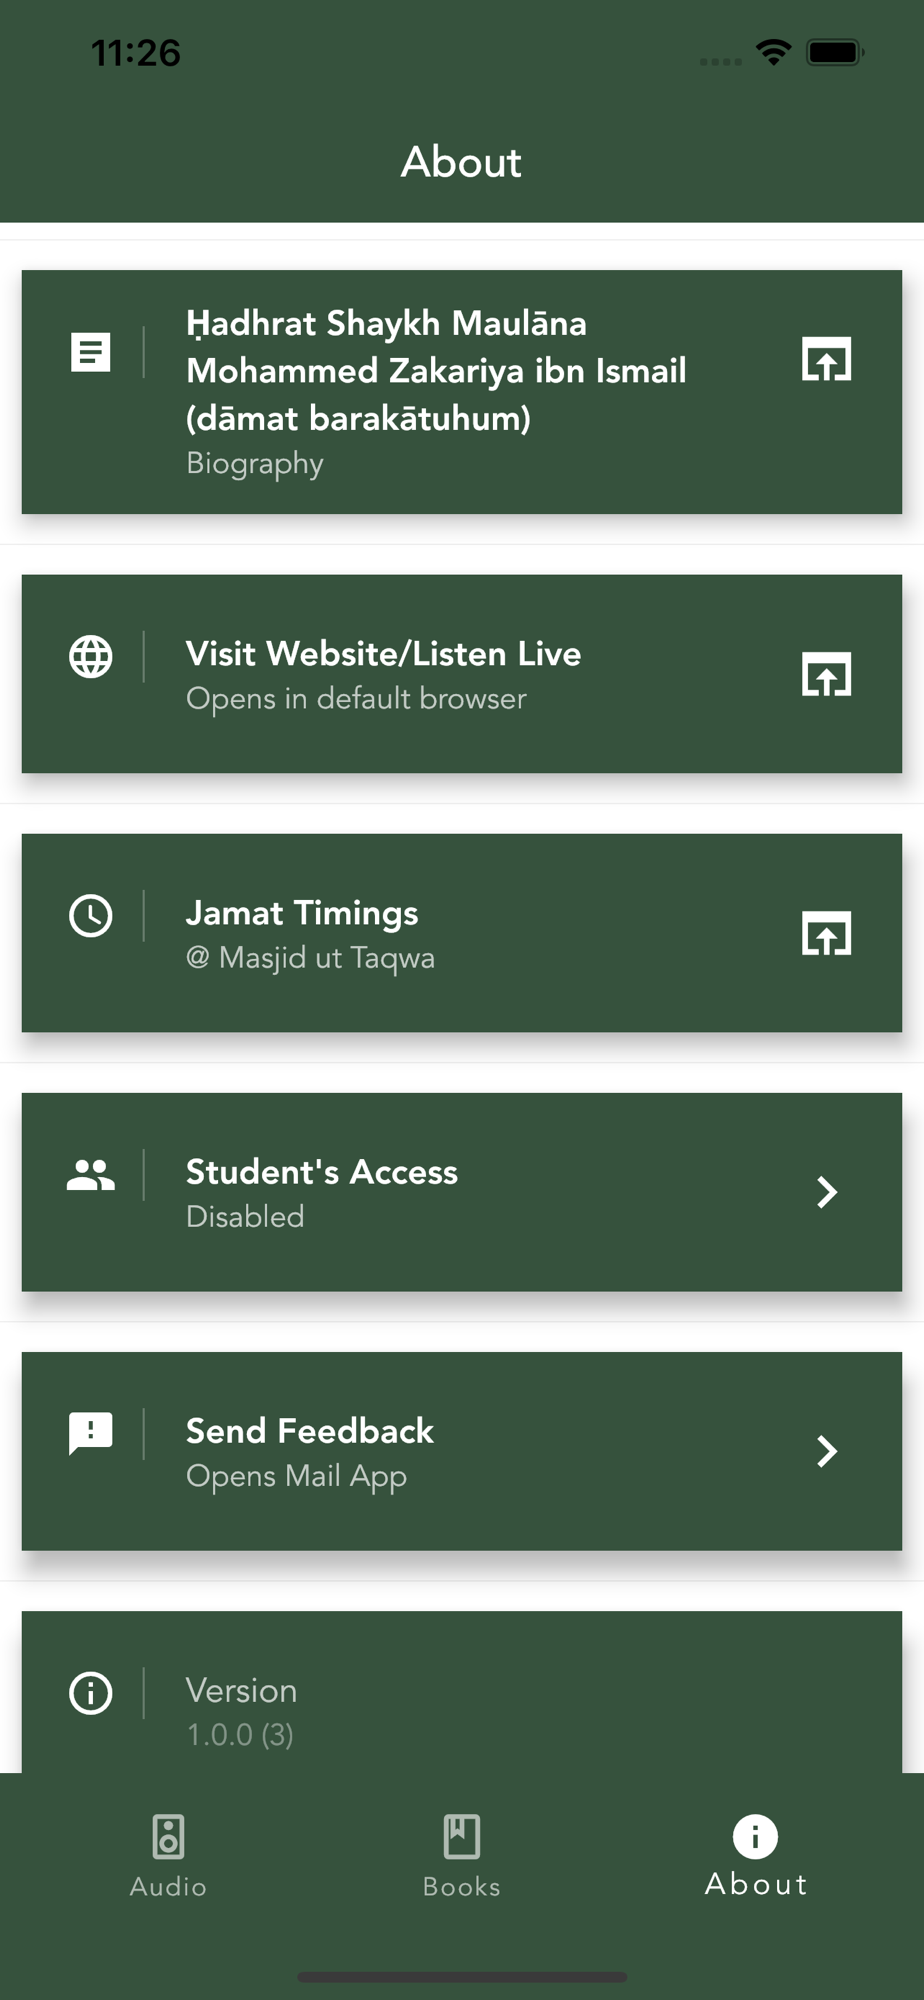Tap the feedback speech bubble icon
924x2000 pixels.
click(x=90, y=1433)
